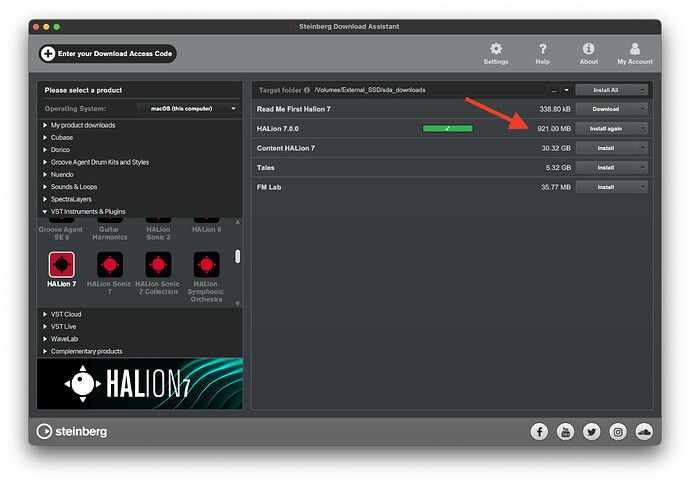Collapse VST Instruments & Plugins
This screenshot has height=483, width=690.
[x=45, y=212]
